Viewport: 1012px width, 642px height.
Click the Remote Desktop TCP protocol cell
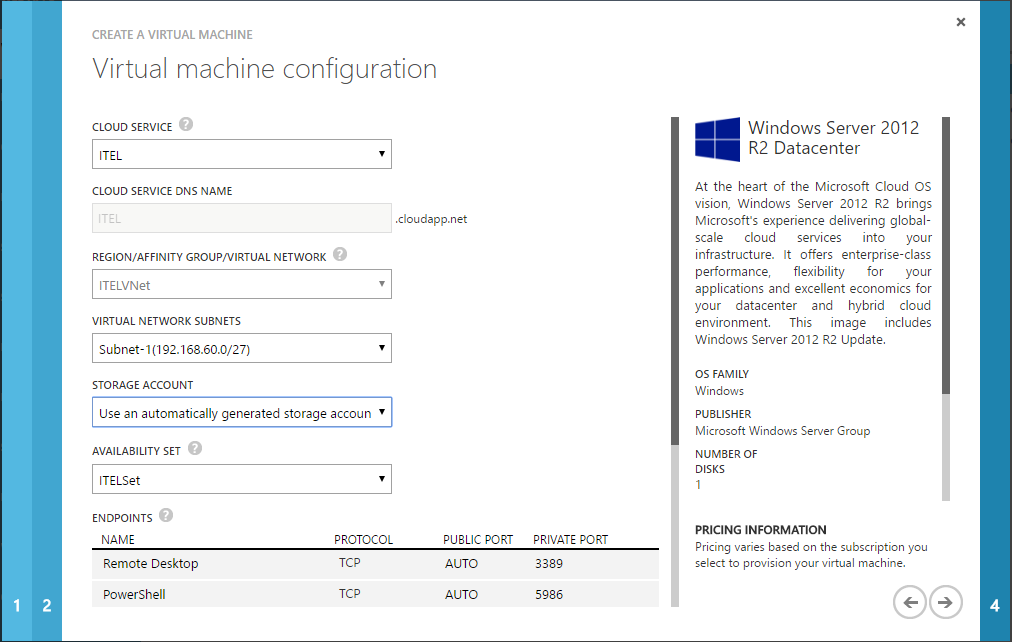point(349,563)
